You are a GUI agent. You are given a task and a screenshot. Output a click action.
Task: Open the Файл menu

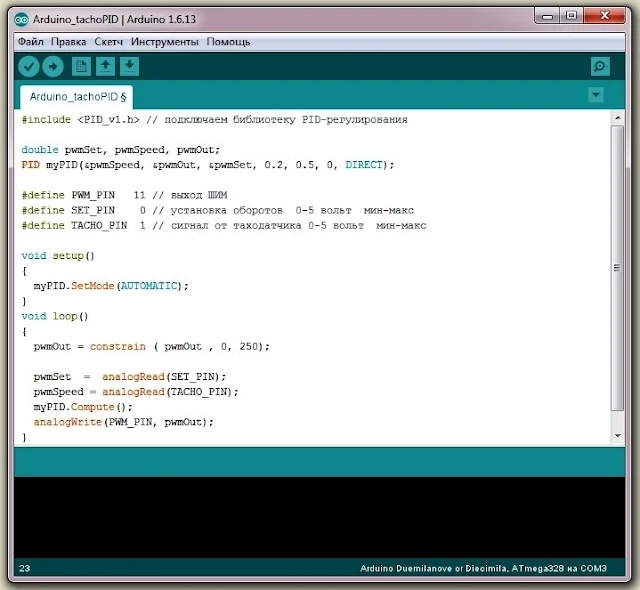coord(31,42)
